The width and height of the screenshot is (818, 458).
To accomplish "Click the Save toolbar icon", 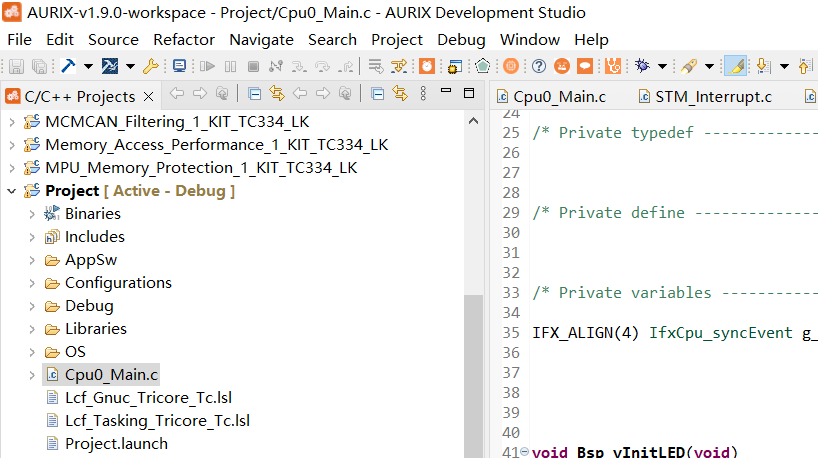I will (16, 66).
